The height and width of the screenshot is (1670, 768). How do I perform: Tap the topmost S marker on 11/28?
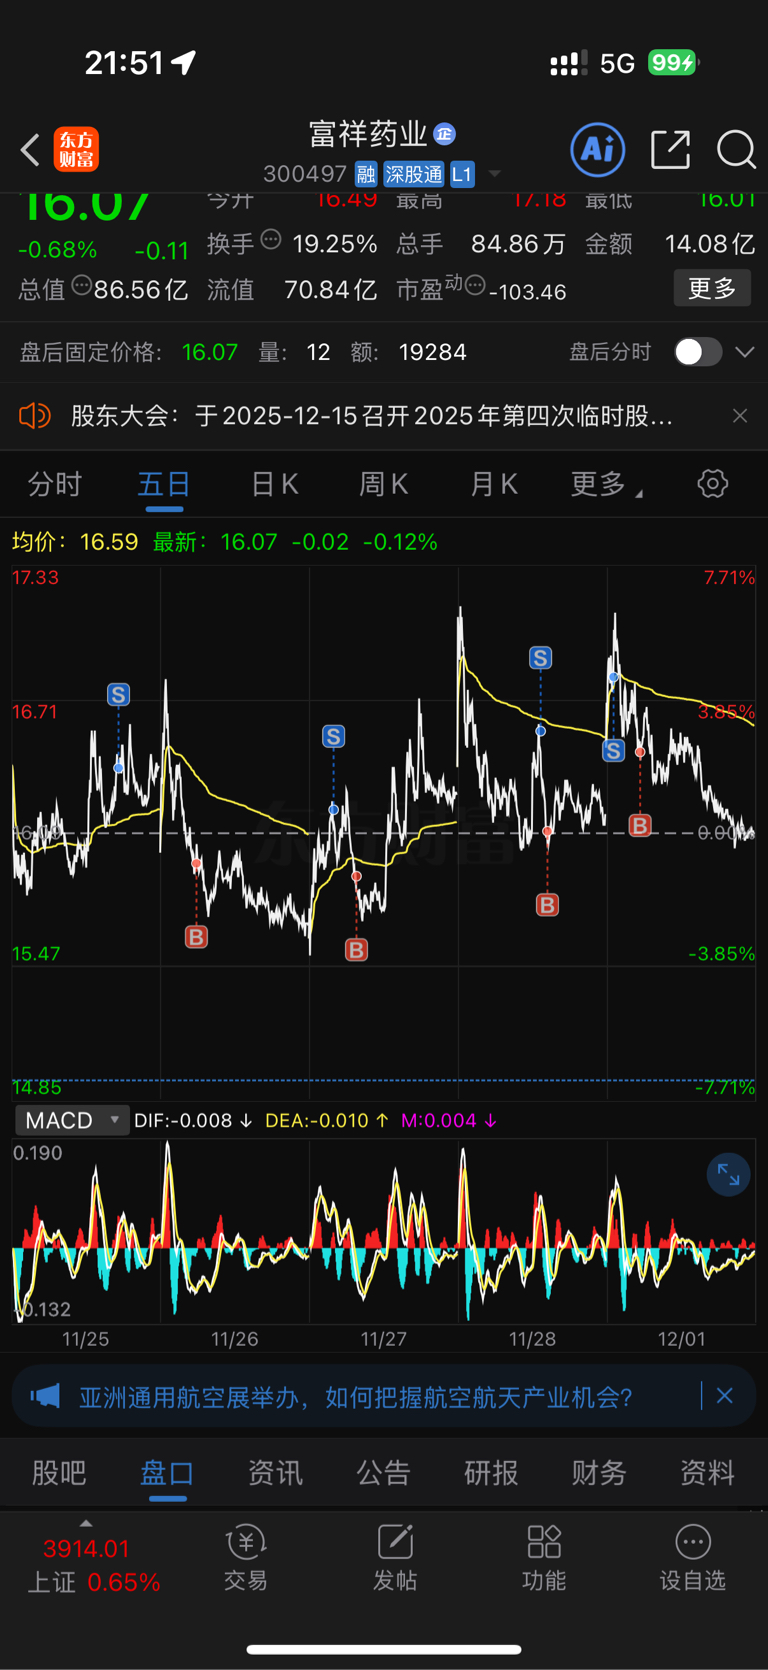pos(540,657)
